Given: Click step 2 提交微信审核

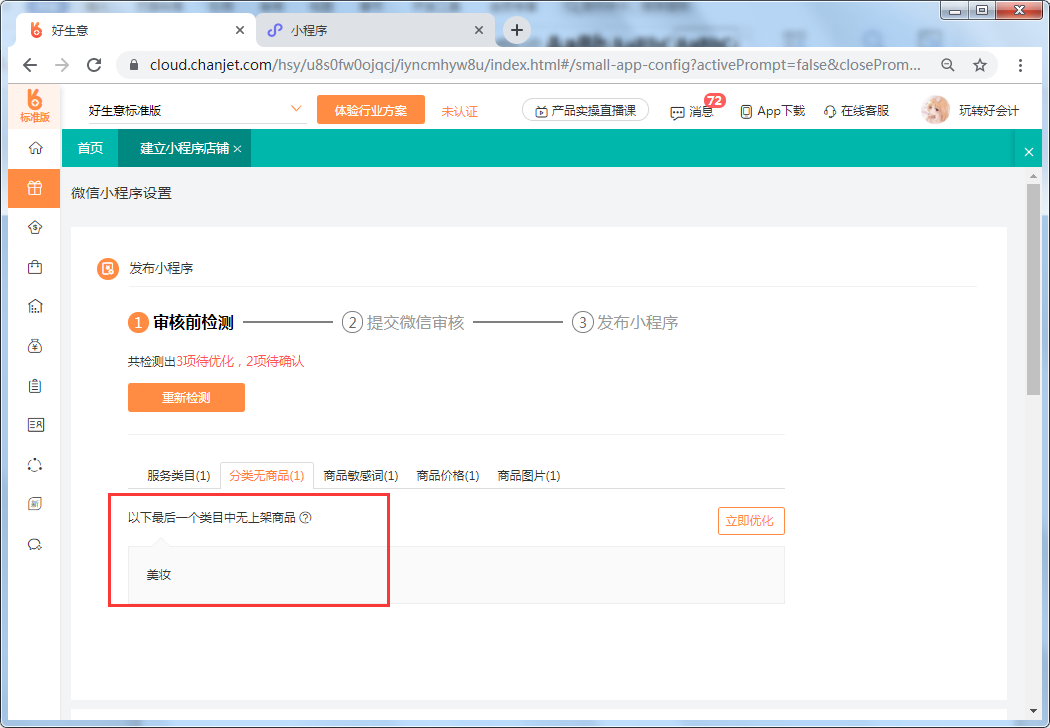Looking at the screenshot, I should (403, 323).
